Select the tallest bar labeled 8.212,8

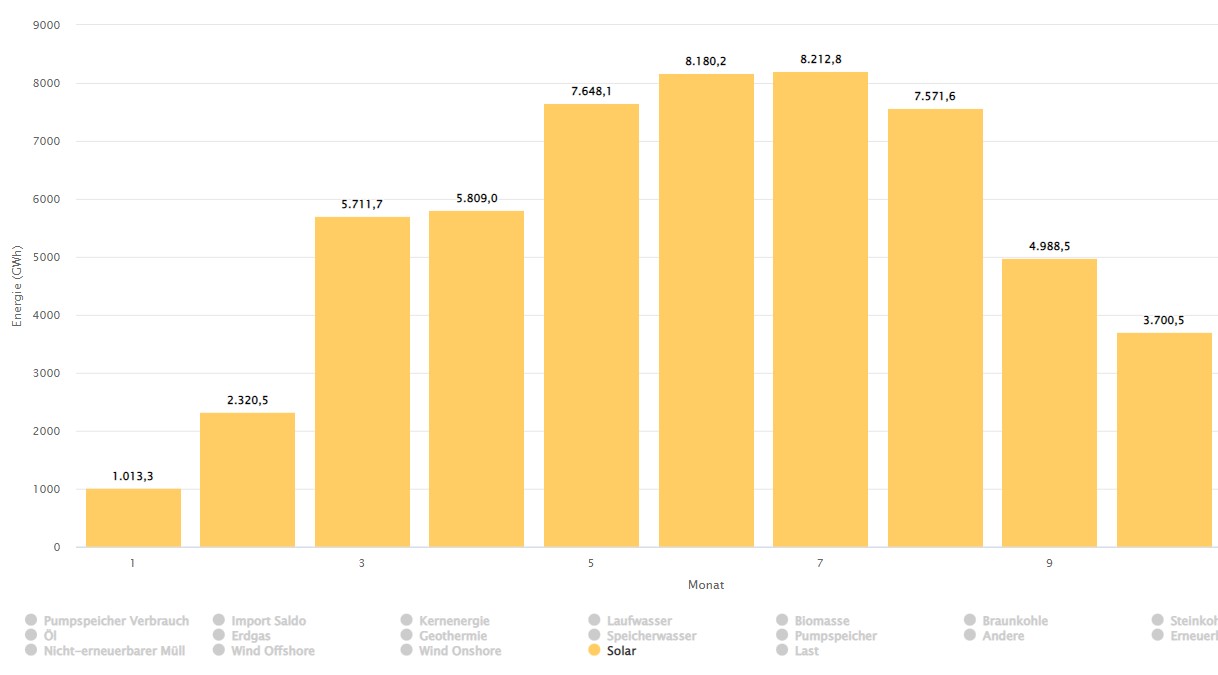click(x=820, y=310)
